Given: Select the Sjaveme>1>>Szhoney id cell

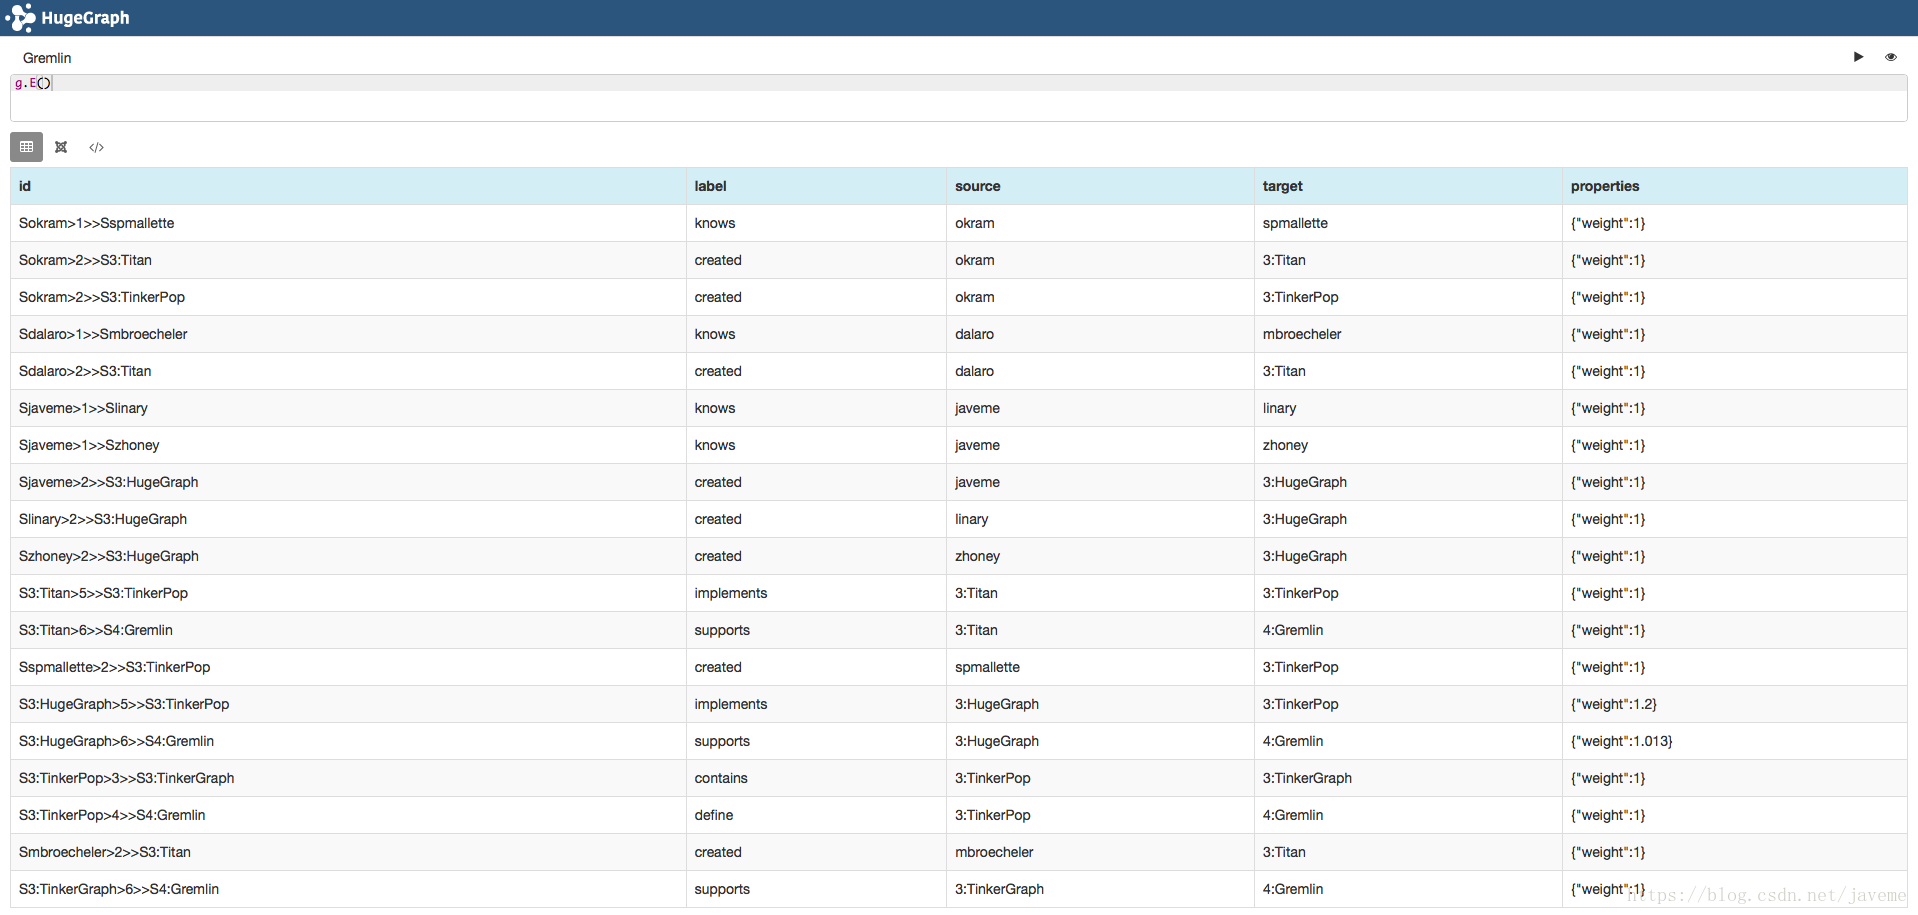Looking at the screenshot, I should pyautogui.click(x=348, y=445).
